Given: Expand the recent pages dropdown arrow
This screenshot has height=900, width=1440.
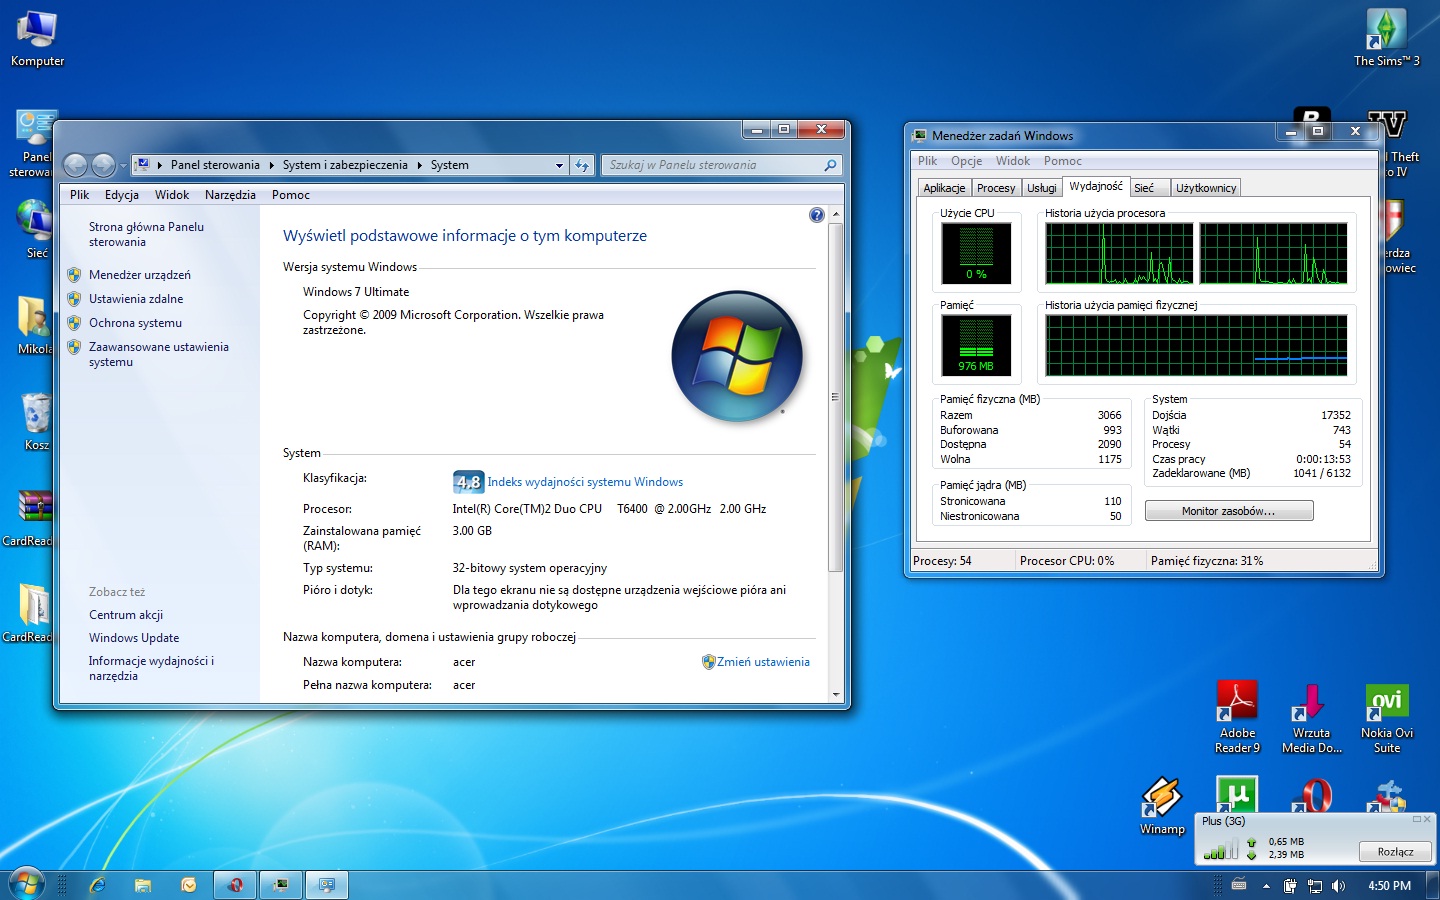Looking at the screenshot, I should click(x=123, y=165).
